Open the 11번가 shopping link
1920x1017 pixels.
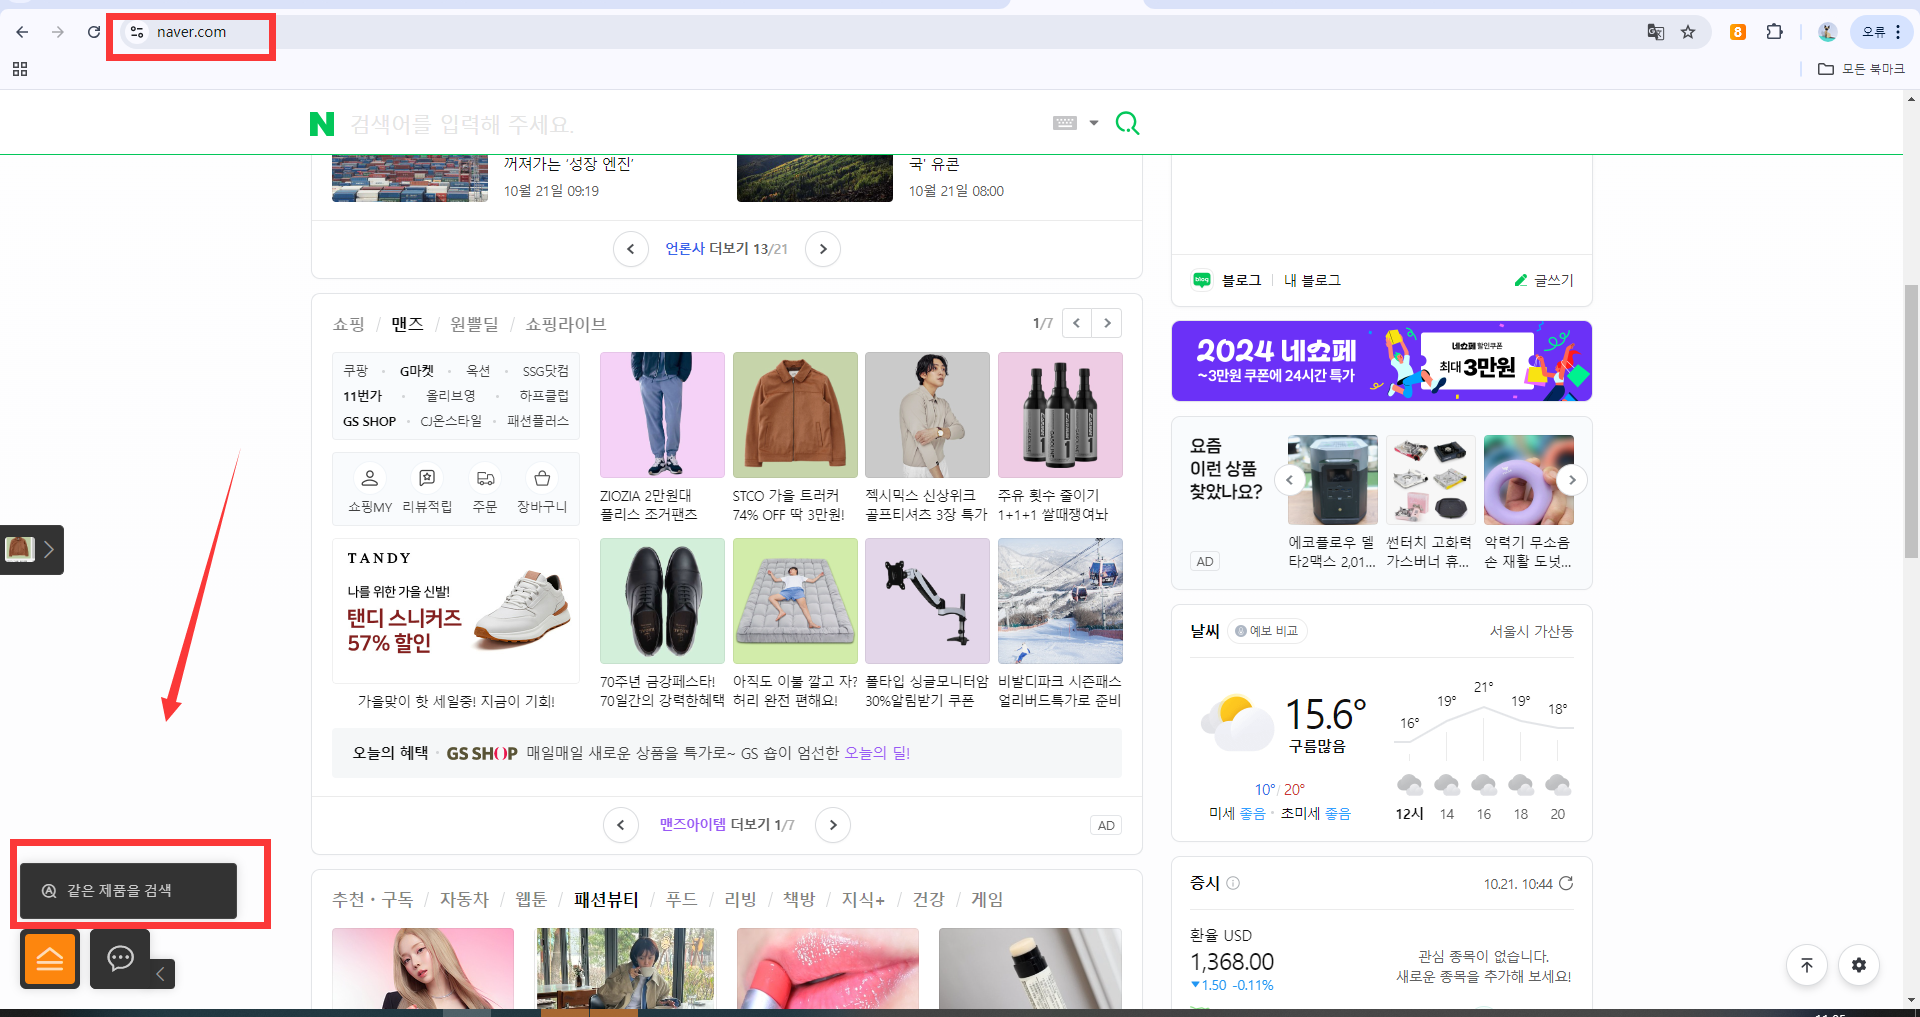click(x=362, y=396)
